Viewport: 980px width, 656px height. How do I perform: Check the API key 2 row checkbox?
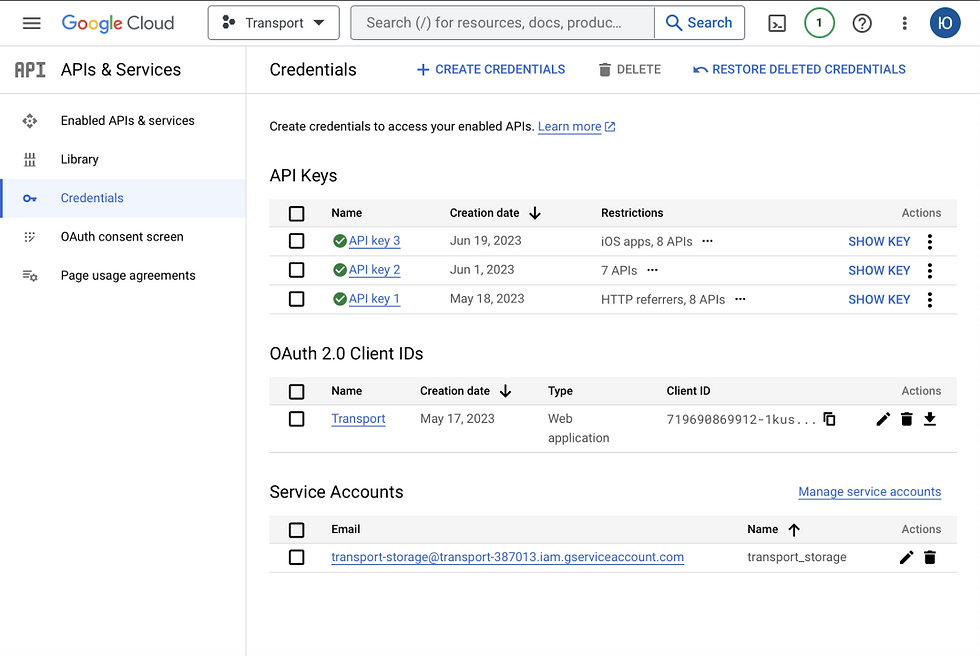coord(296,270)
